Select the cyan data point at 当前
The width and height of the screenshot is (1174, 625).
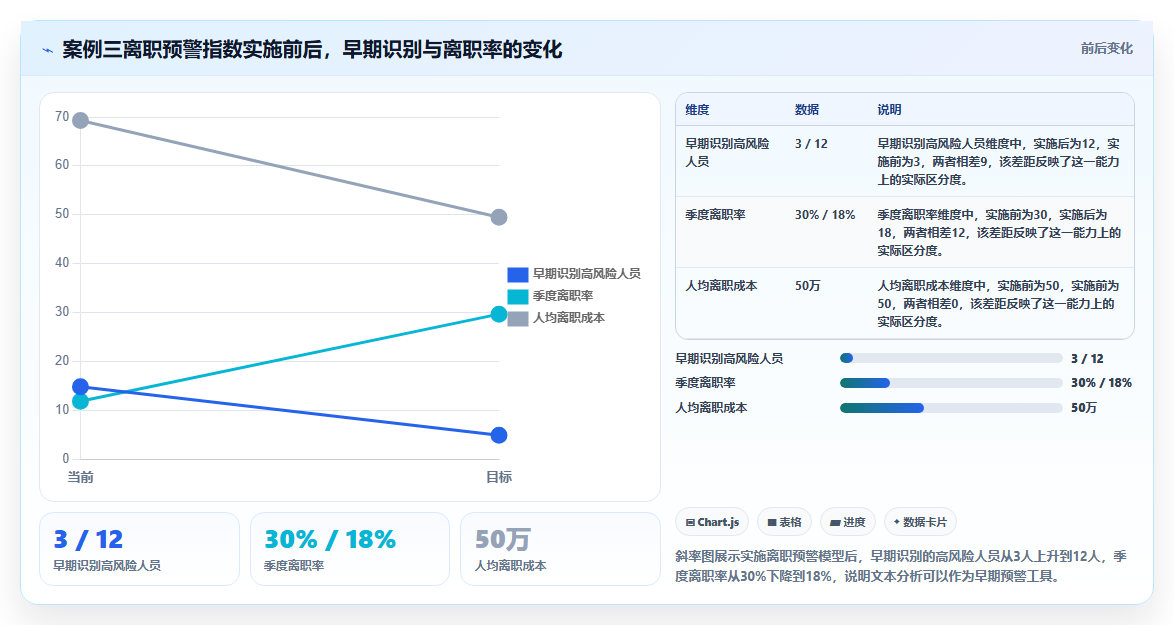coord(80,401)
